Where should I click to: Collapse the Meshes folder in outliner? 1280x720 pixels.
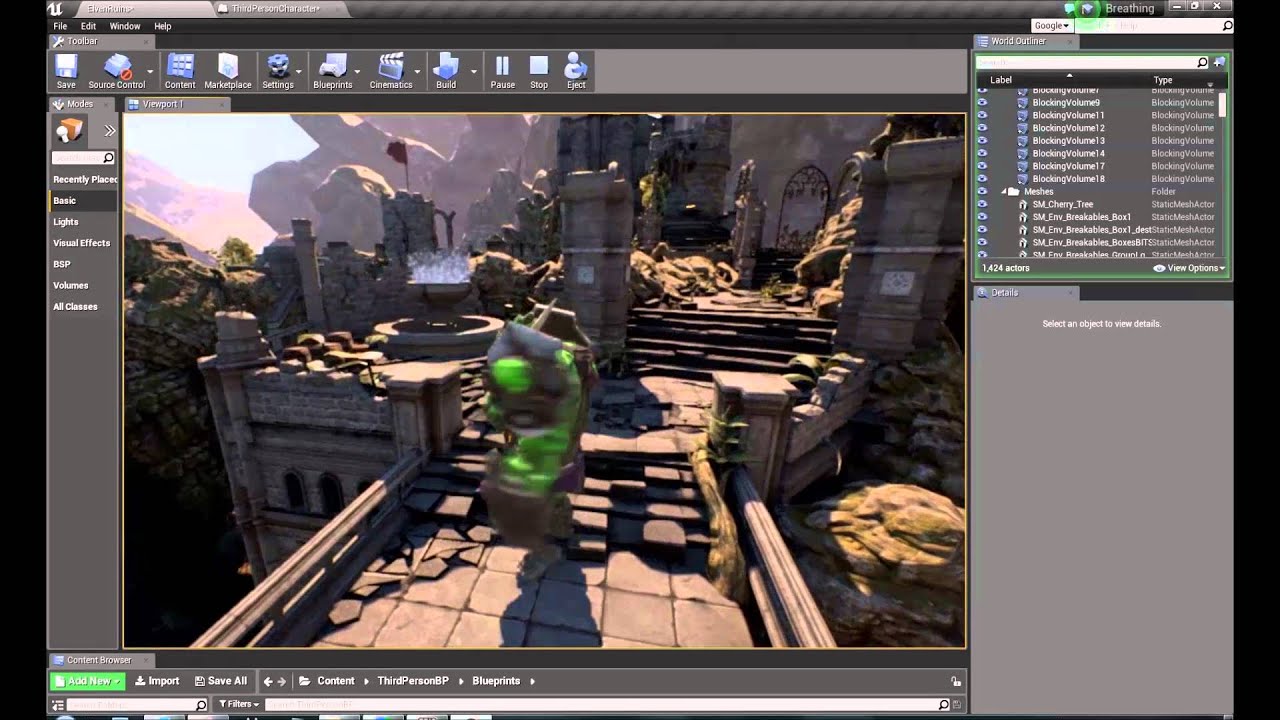click(1003, 191)
